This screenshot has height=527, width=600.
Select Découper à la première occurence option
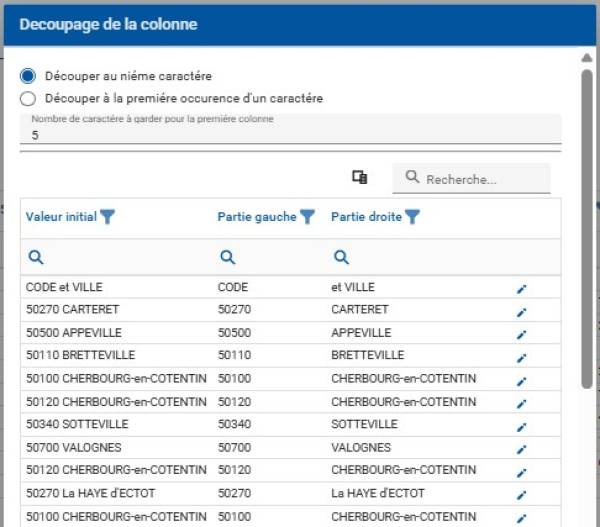[x=28, y=99]
